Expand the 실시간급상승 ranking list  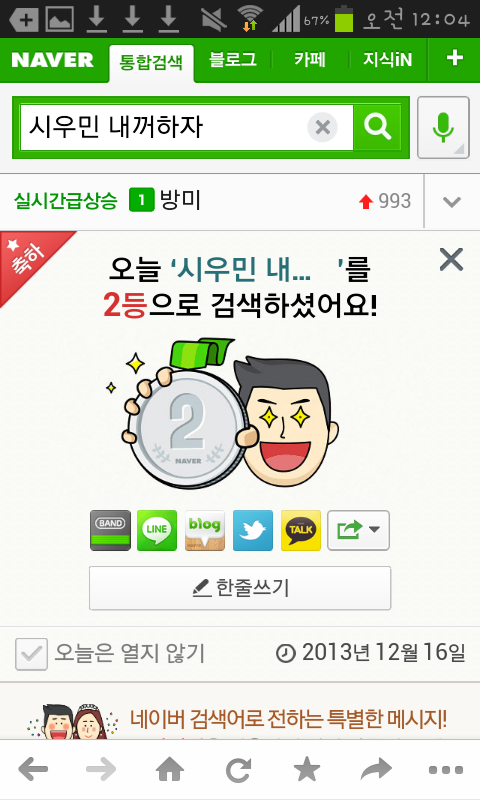(452, 202)
